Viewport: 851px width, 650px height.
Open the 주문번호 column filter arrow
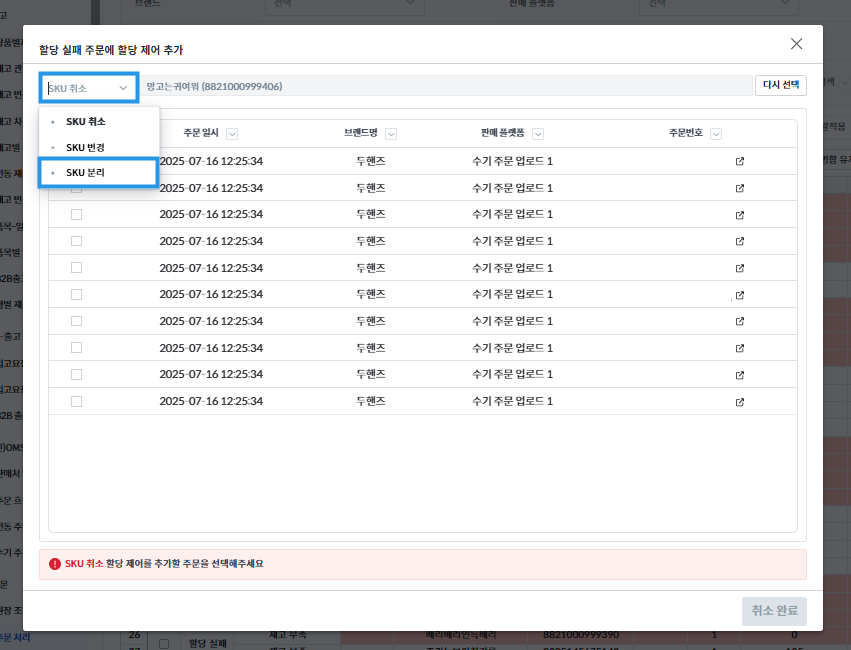tap(716, 134)
